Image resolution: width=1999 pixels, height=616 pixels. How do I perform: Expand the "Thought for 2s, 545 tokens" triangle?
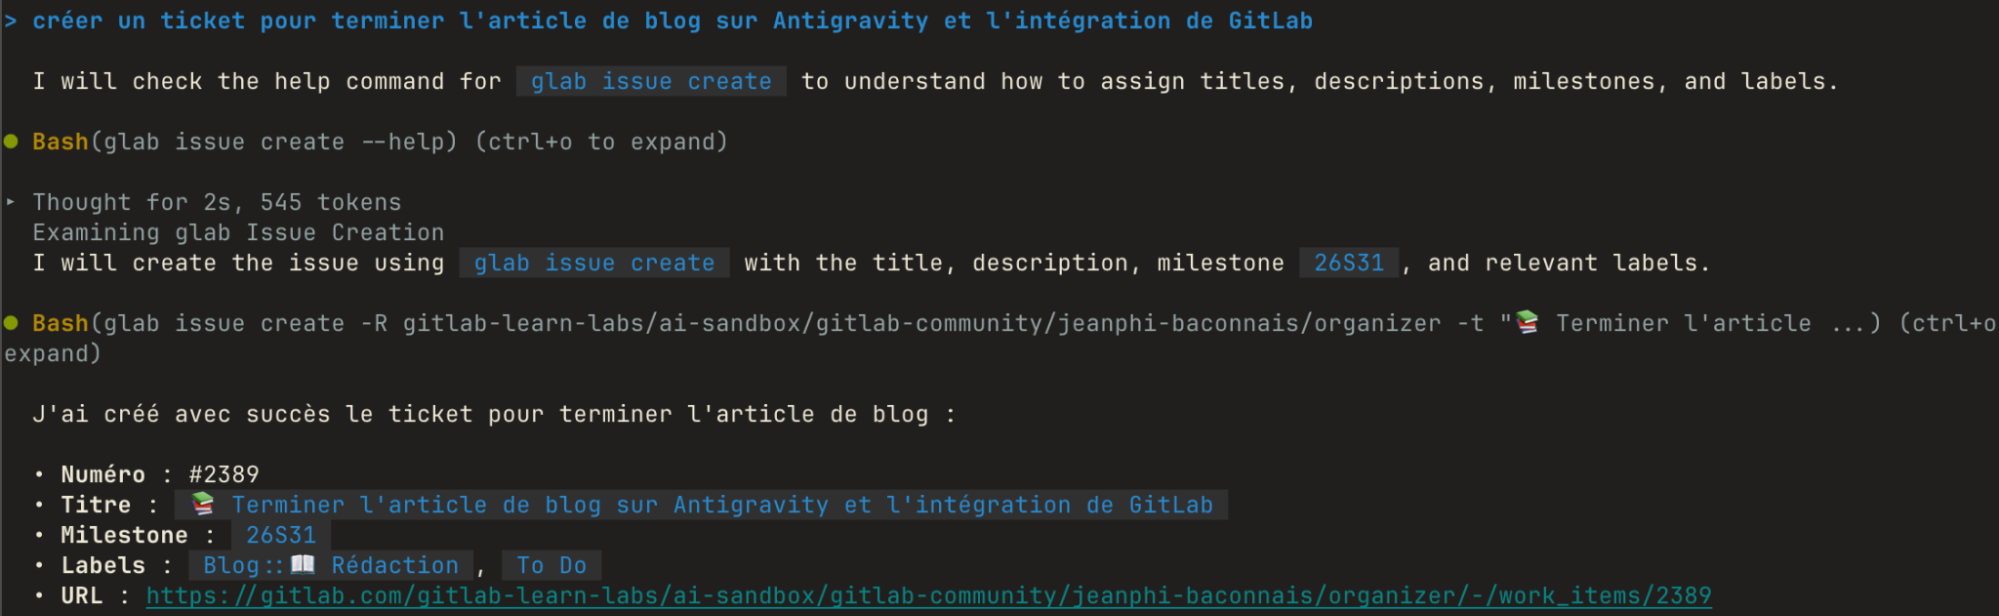pos(10,202)
